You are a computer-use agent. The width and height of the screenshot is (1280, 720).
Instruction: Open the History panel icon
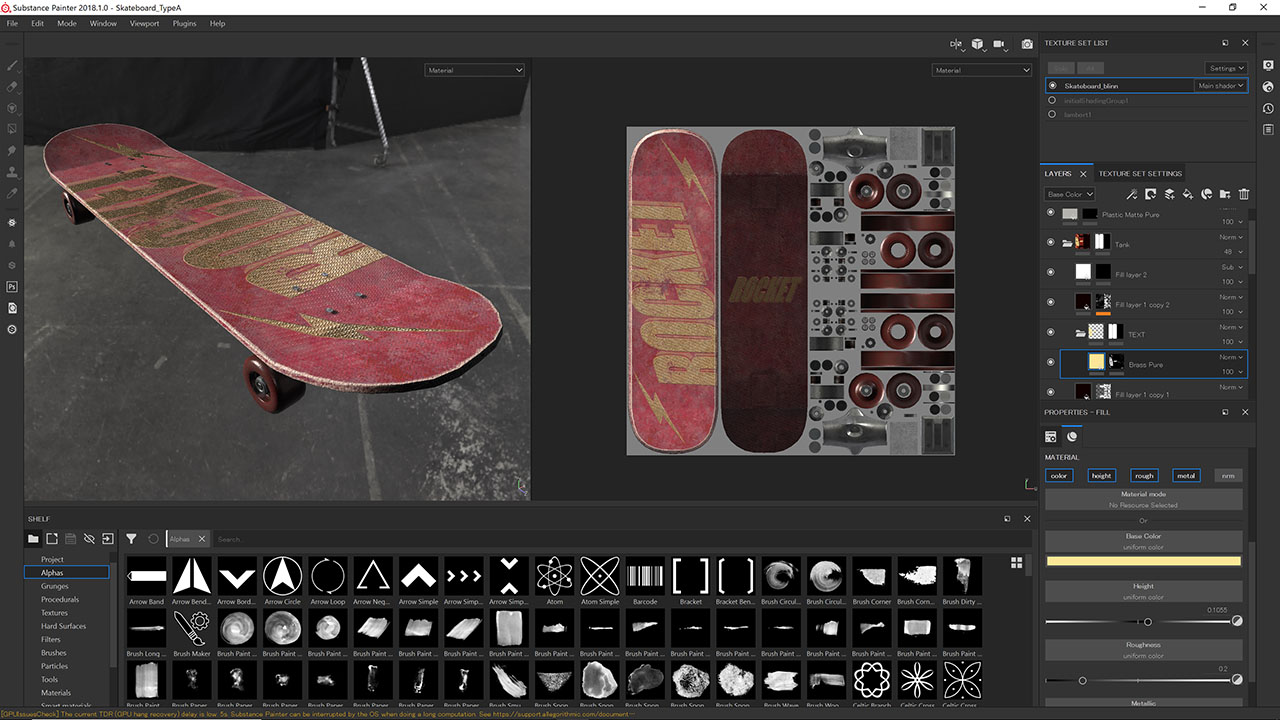(1268, 108)
